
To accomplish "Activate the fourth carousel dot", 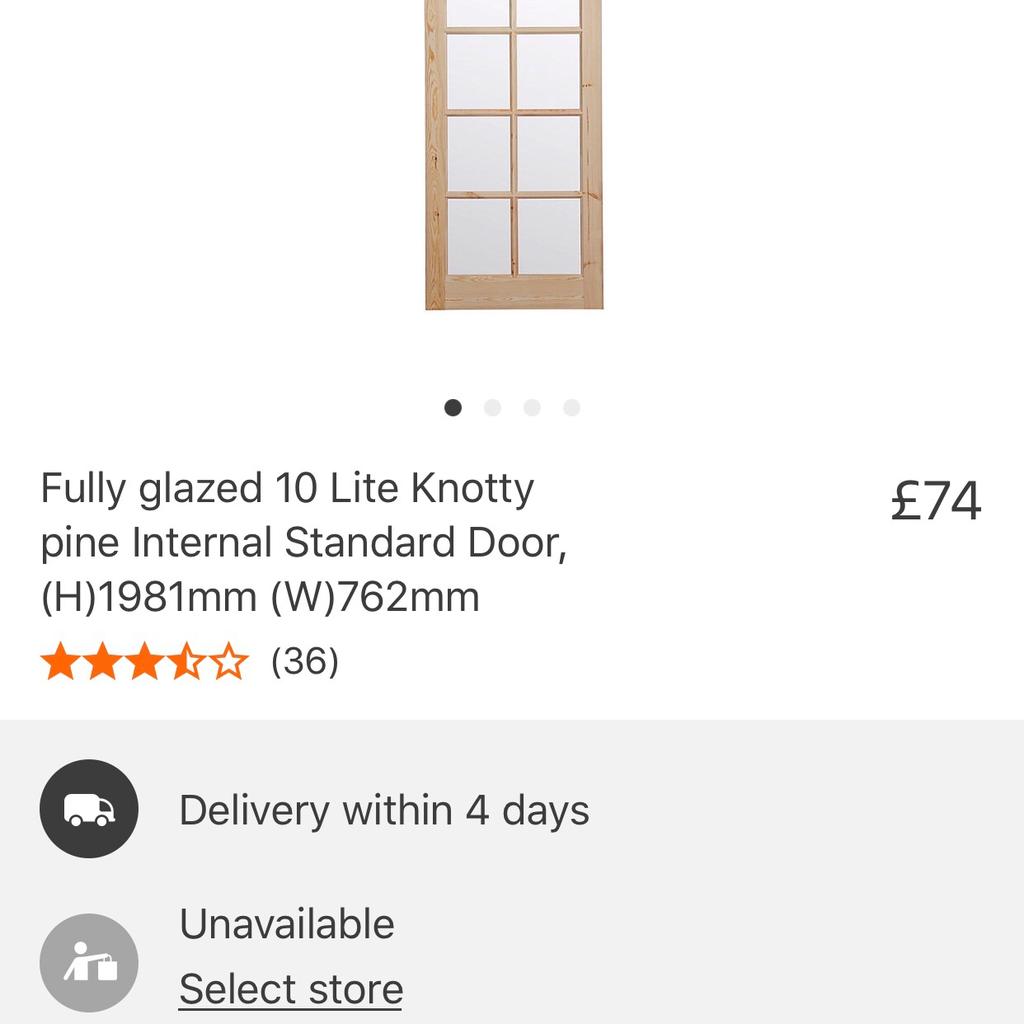I will coord(570,408).
